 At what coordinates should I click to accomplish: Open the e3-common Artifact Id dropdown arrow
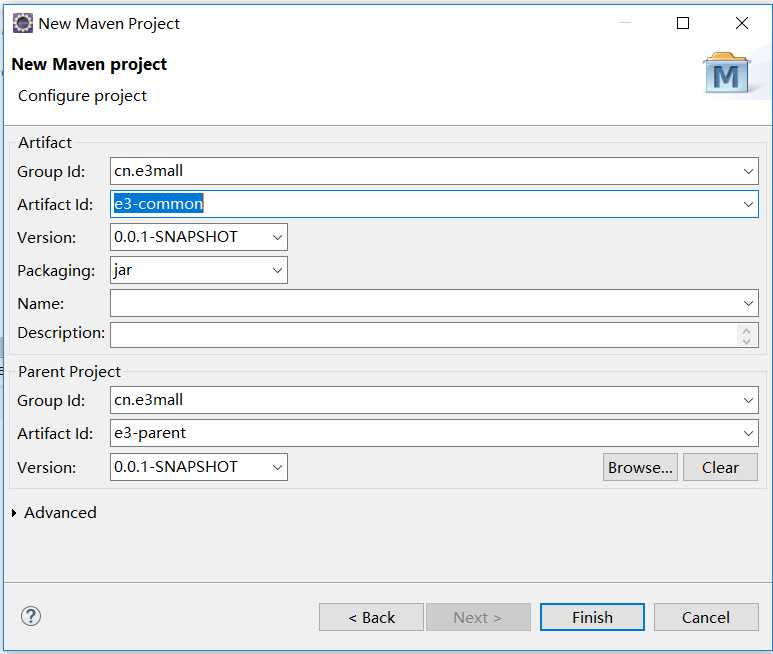748,205
